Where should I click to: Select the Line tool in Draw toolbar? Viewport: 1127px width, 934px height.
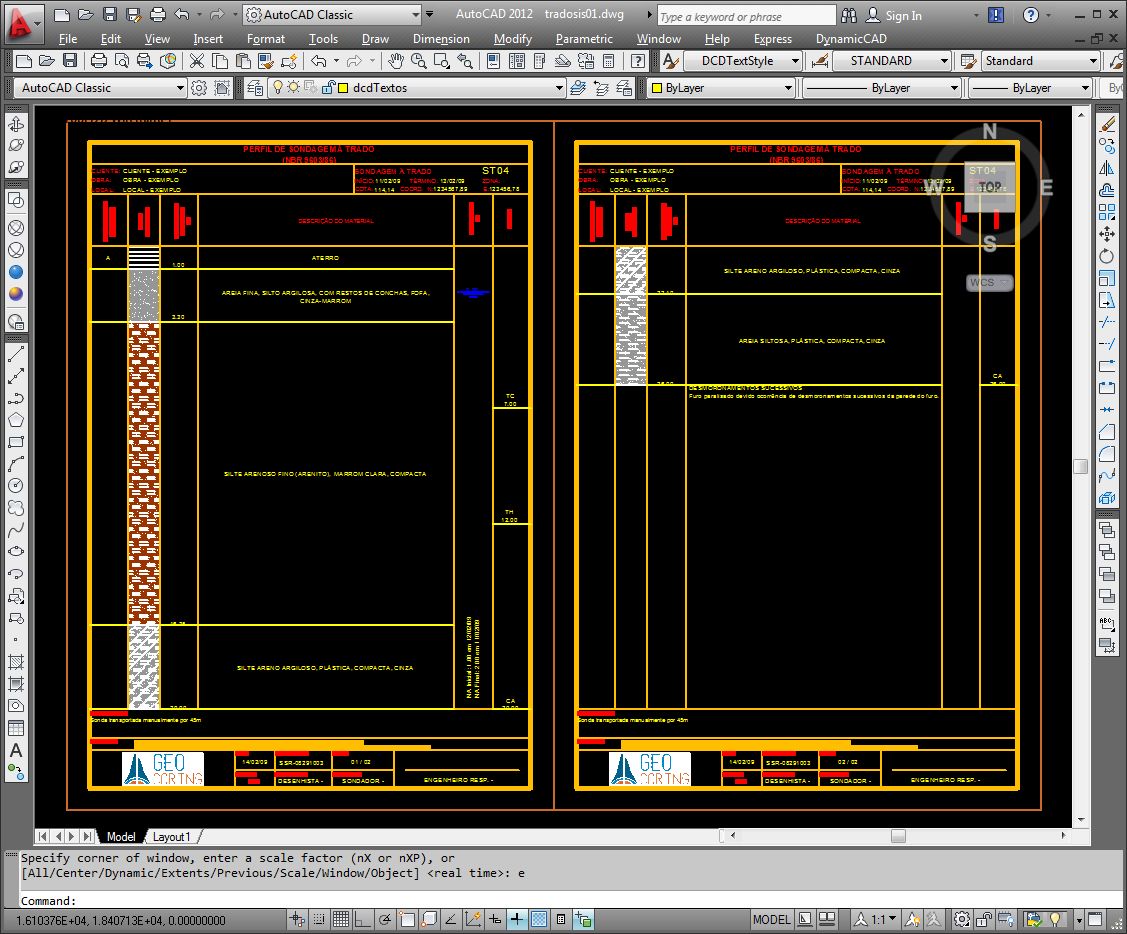click(16, 354)
